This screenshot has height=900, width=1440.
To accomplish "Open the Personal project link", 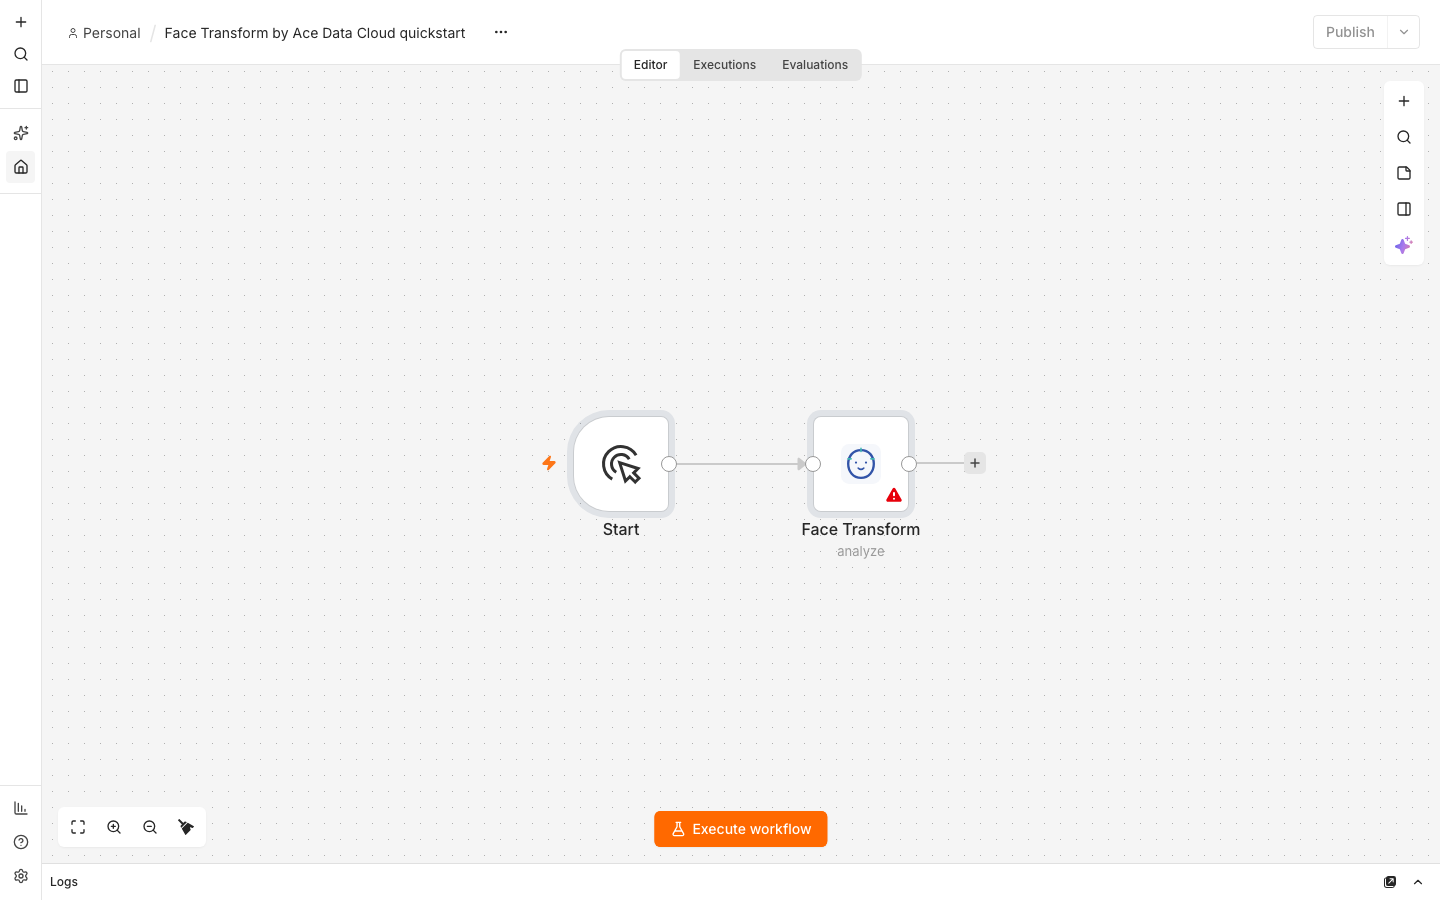I will 104,33.
